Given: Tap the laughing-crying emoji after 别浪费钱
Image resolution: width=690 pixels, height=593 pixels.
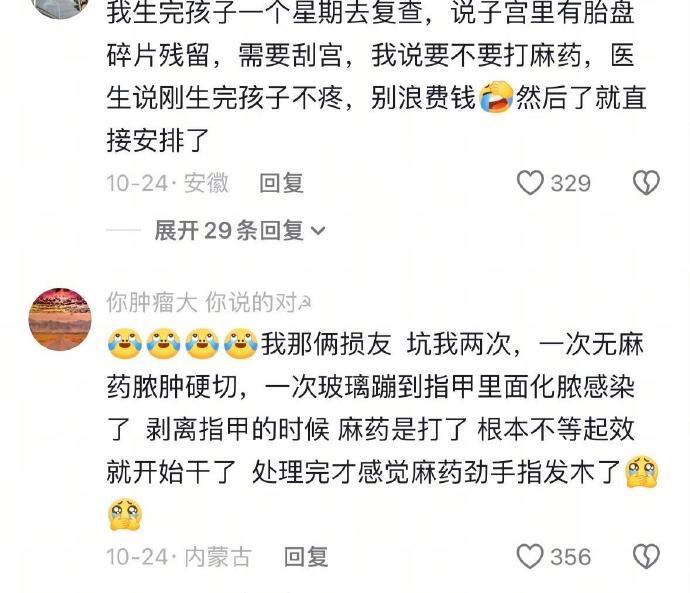Looking at the screenshot, I should (x=496, y=96).
